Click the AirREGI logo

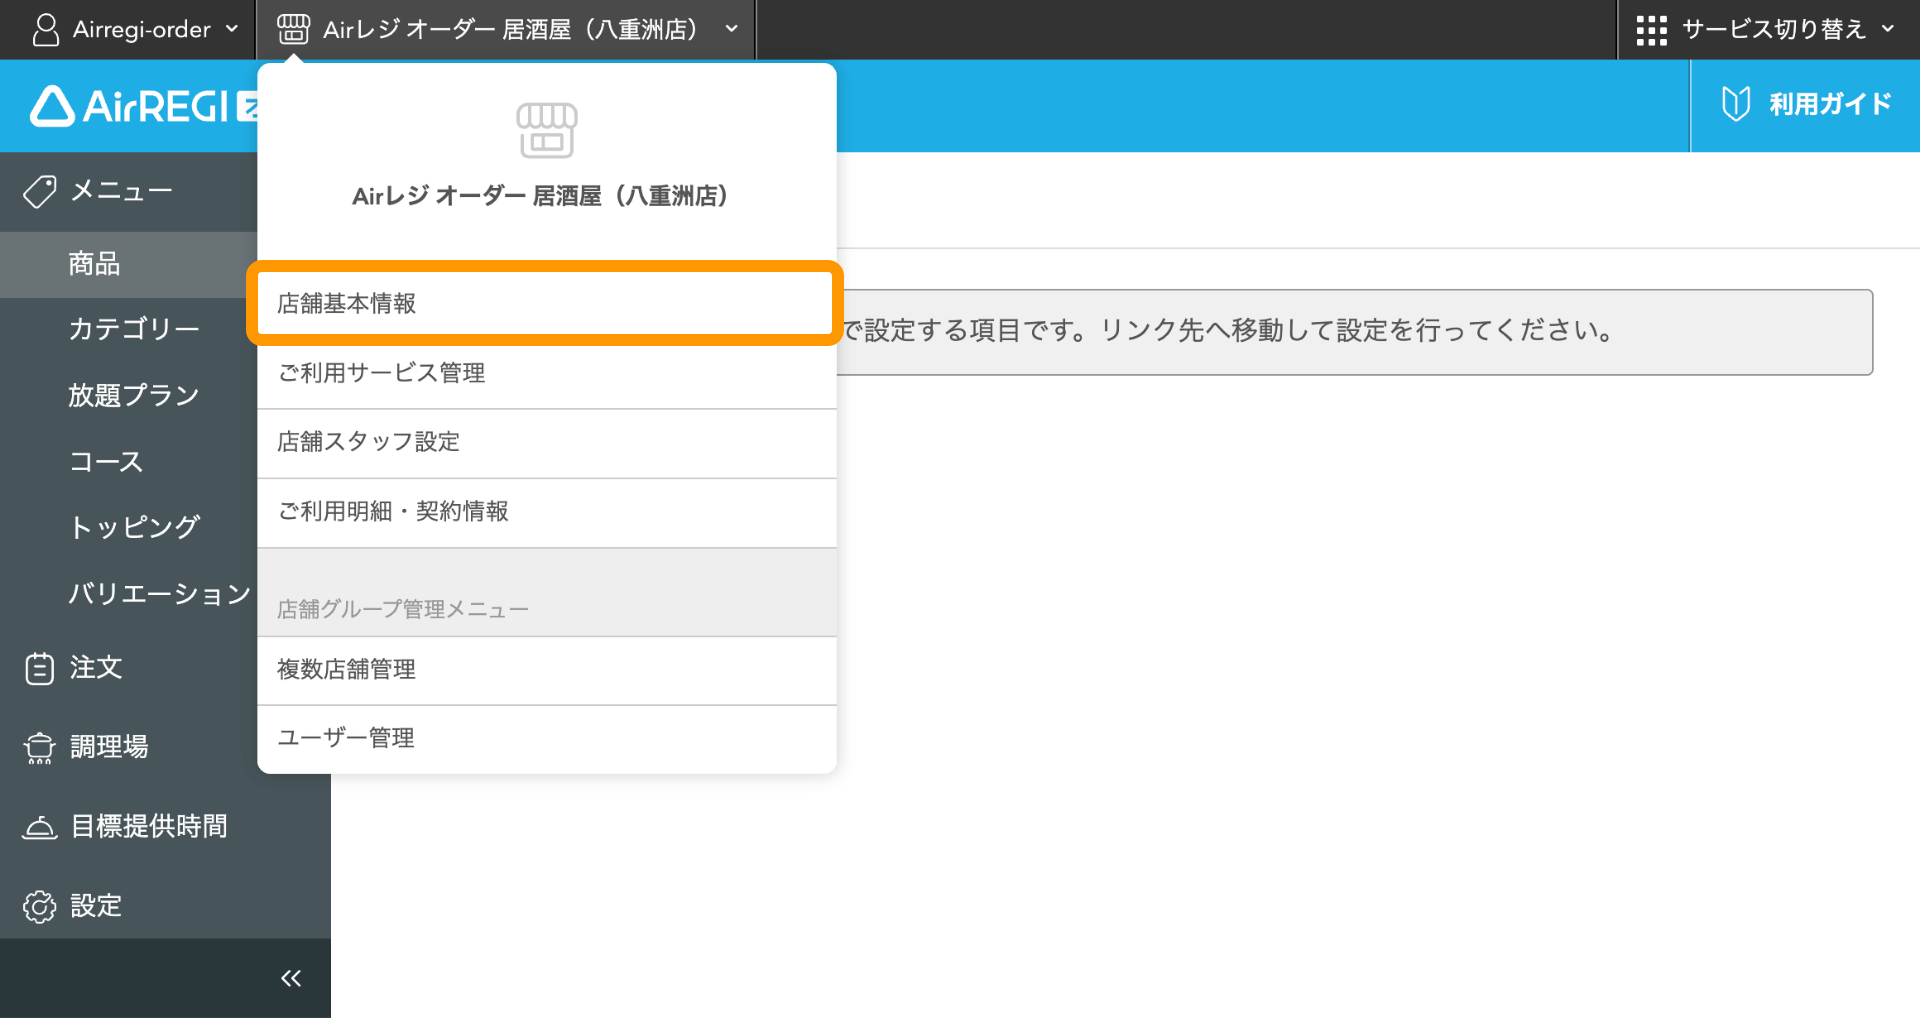(143, 106)
